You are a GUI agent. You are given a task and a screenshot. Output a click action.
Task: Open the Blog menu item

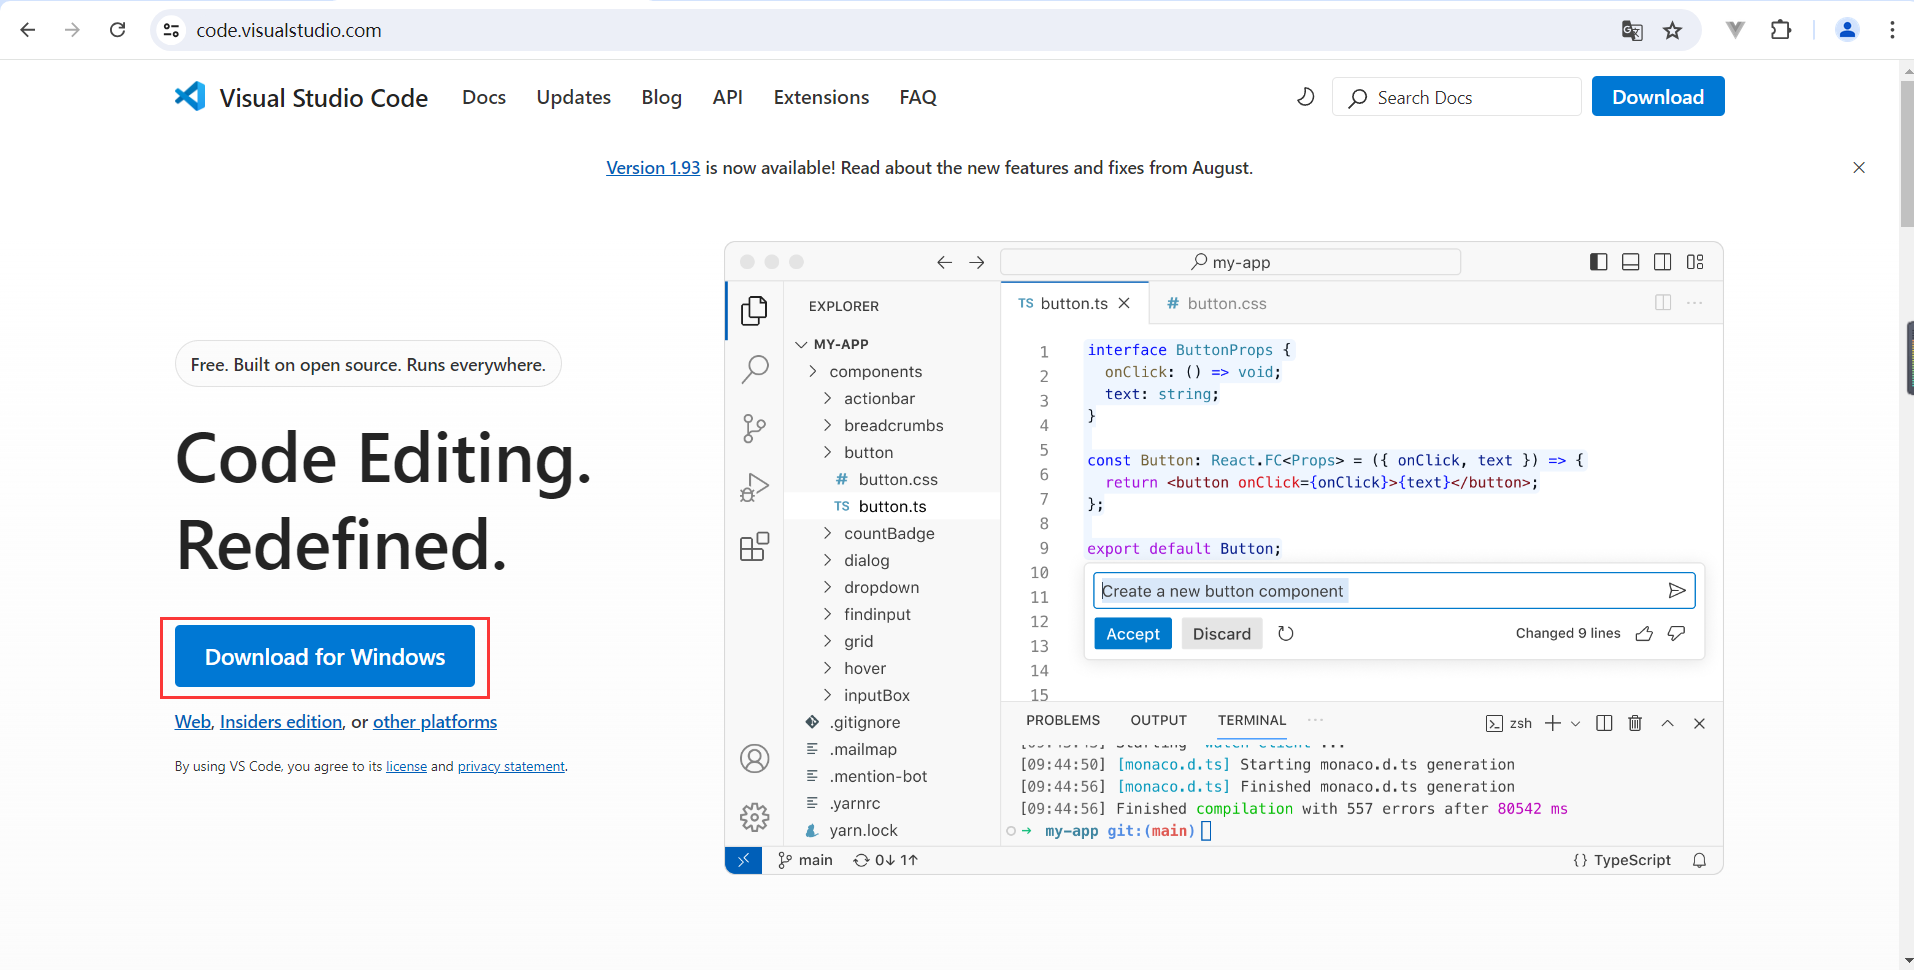(x=661, y=97)
